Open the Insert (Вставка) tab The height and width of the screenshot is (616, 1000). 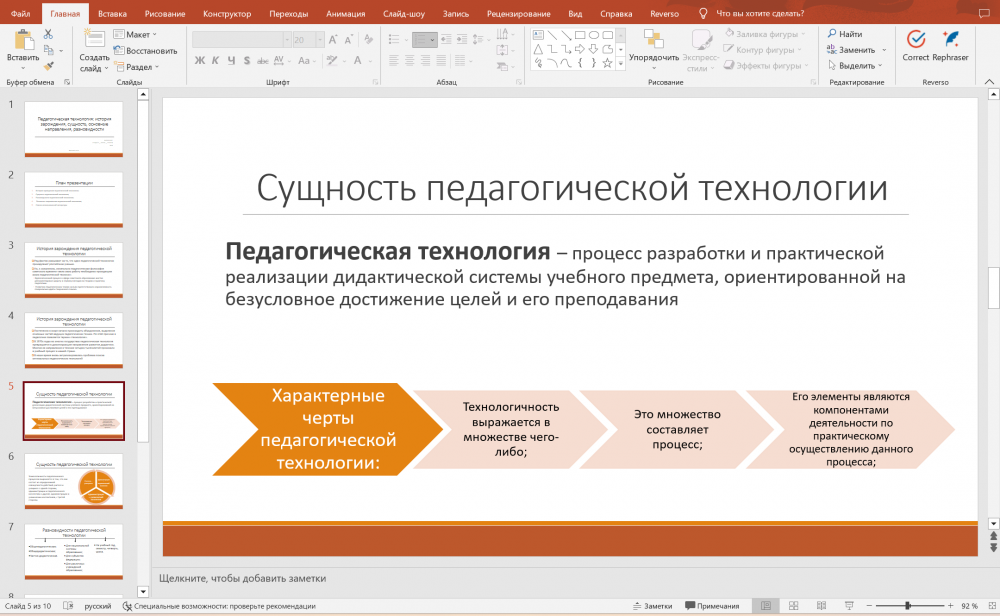(x=113, y=14)
